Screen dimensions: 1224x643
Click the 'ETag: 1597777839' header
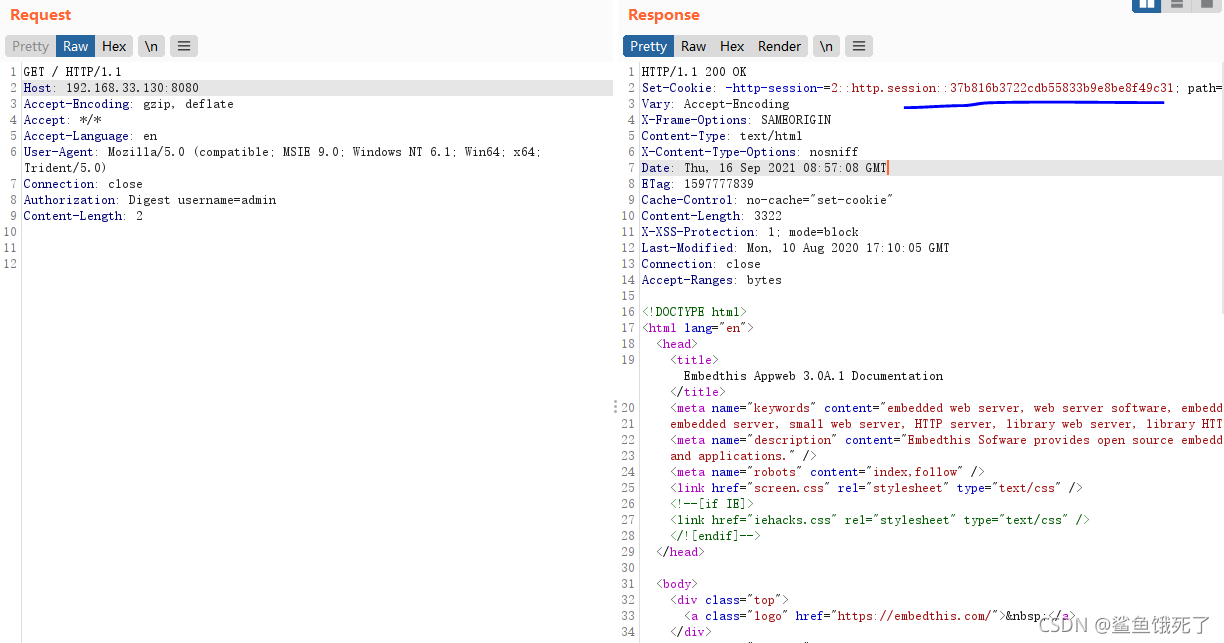[697, 184]
